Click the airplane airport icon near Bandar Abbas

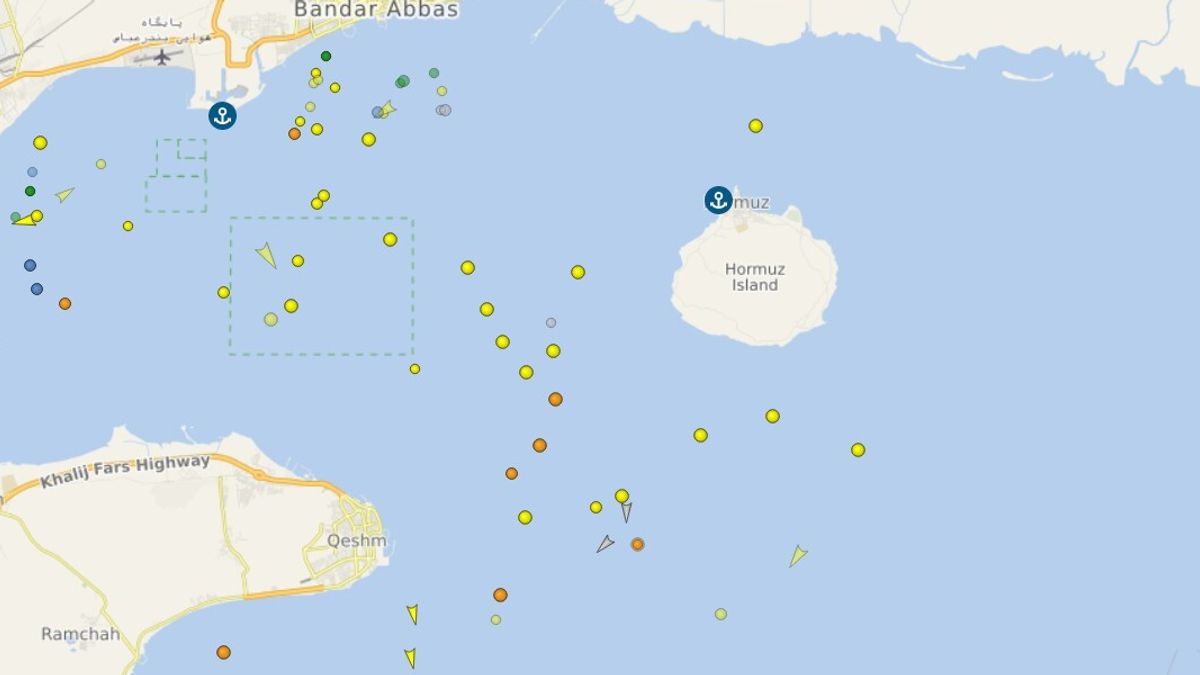click(x=162, y=56)
